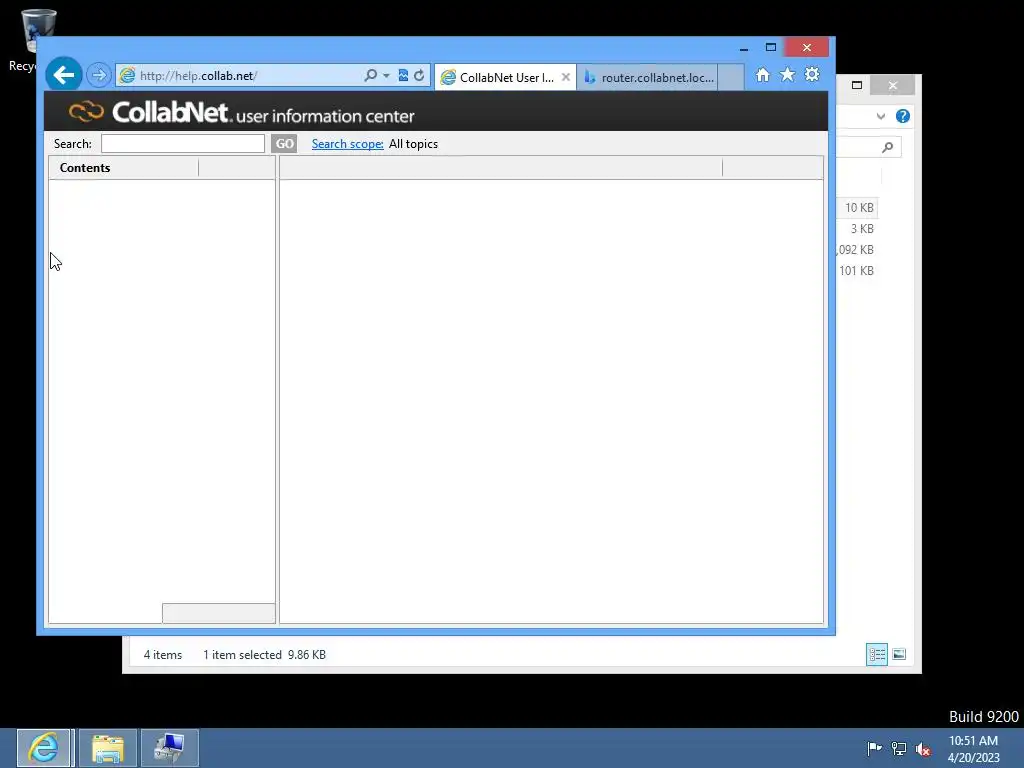1024x768 pixels.
Task: Select the 3 KB file size entry
Action: click(x=862, y=229)
